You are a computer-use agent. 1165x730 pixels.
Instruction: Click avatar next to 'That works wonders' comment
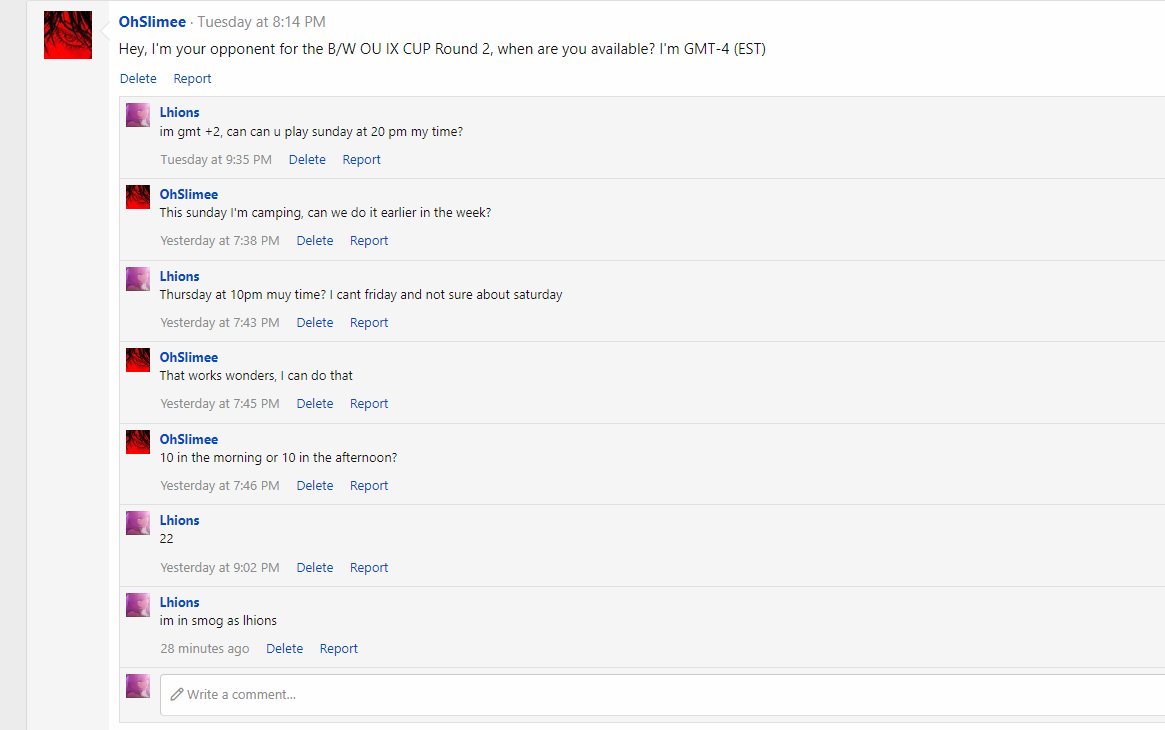coord(137,359)
